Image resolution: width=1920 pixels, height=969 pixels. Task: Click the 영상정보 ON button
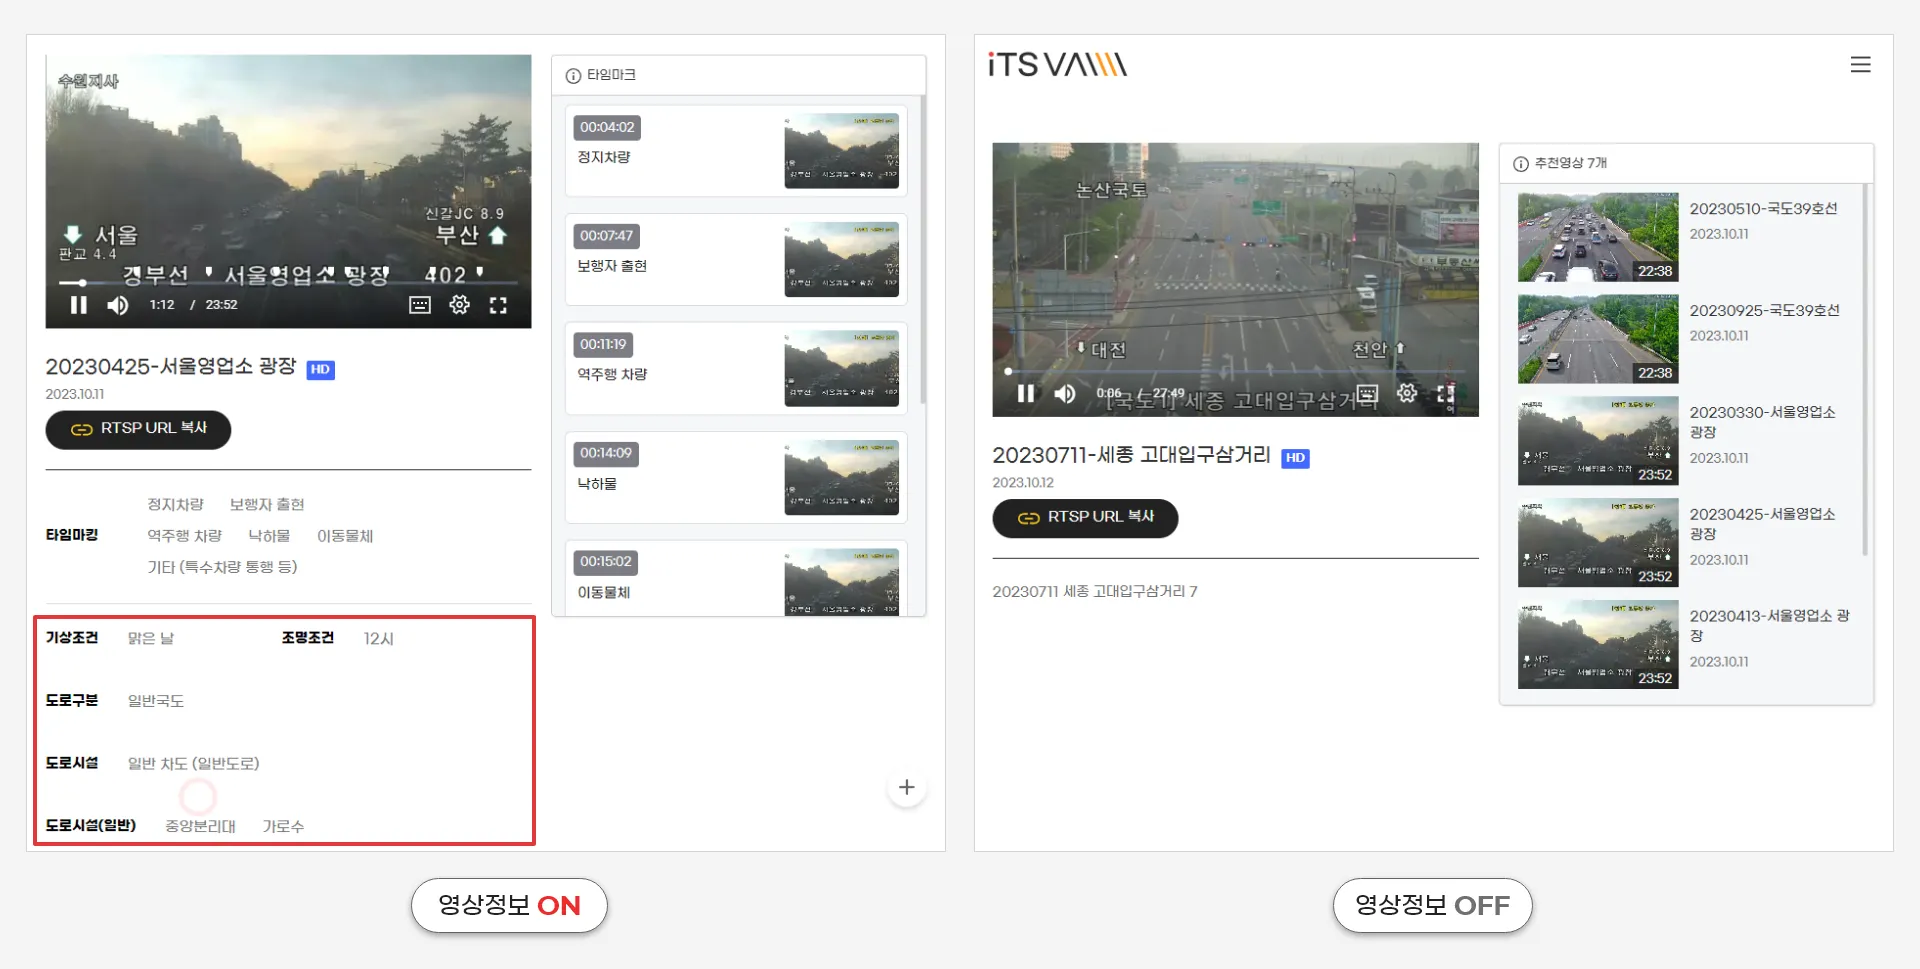pyautogui.click(x=509, y=906)
